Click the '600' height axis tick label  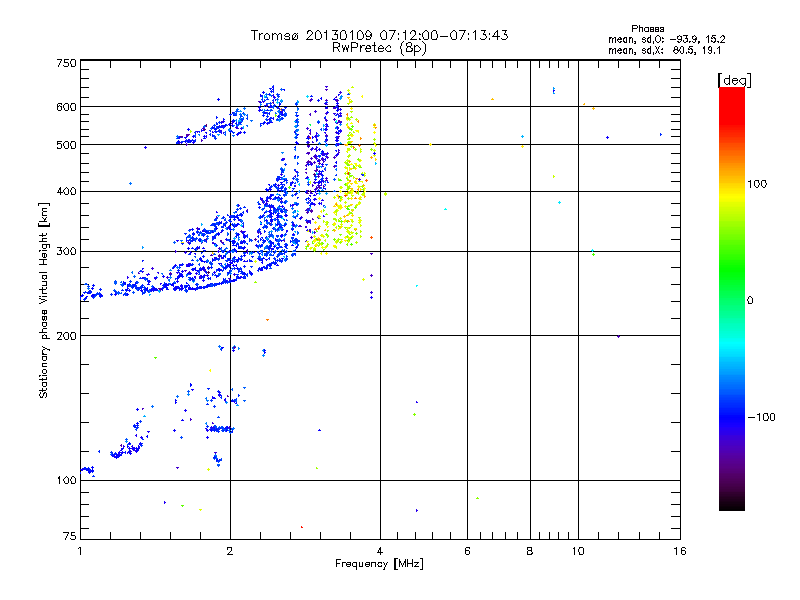(x=66, y=107)
